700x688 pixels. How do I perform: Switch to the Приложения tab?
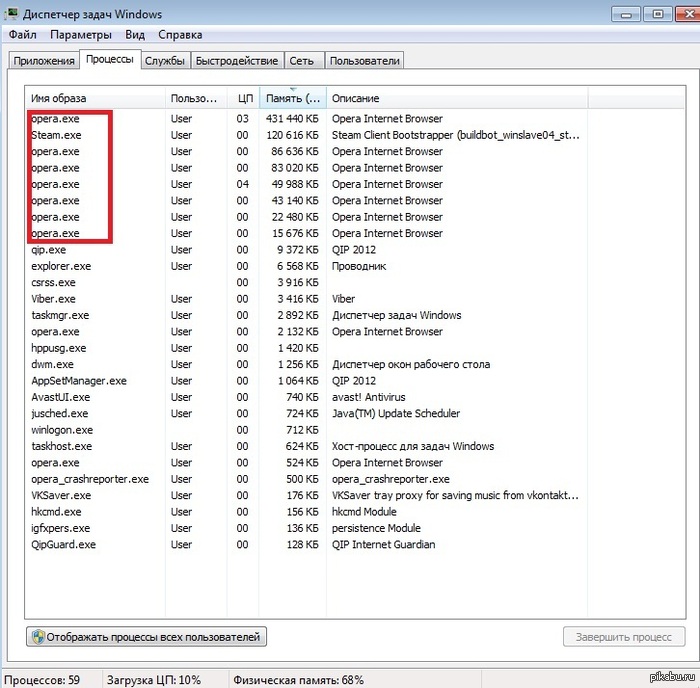(44, 61)
